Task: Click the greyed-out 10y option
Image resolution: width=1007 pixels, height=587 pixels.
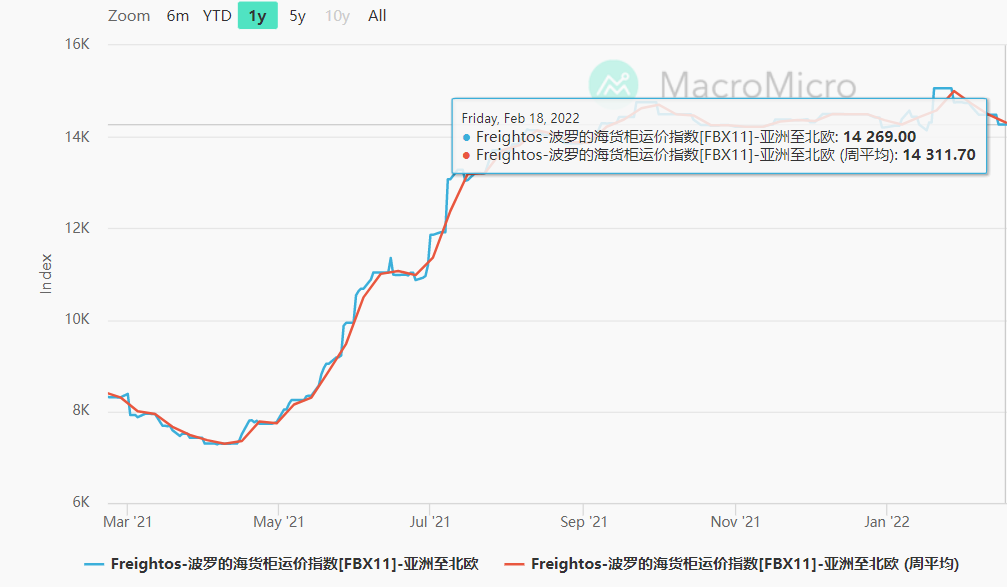Action: [336, 16]
